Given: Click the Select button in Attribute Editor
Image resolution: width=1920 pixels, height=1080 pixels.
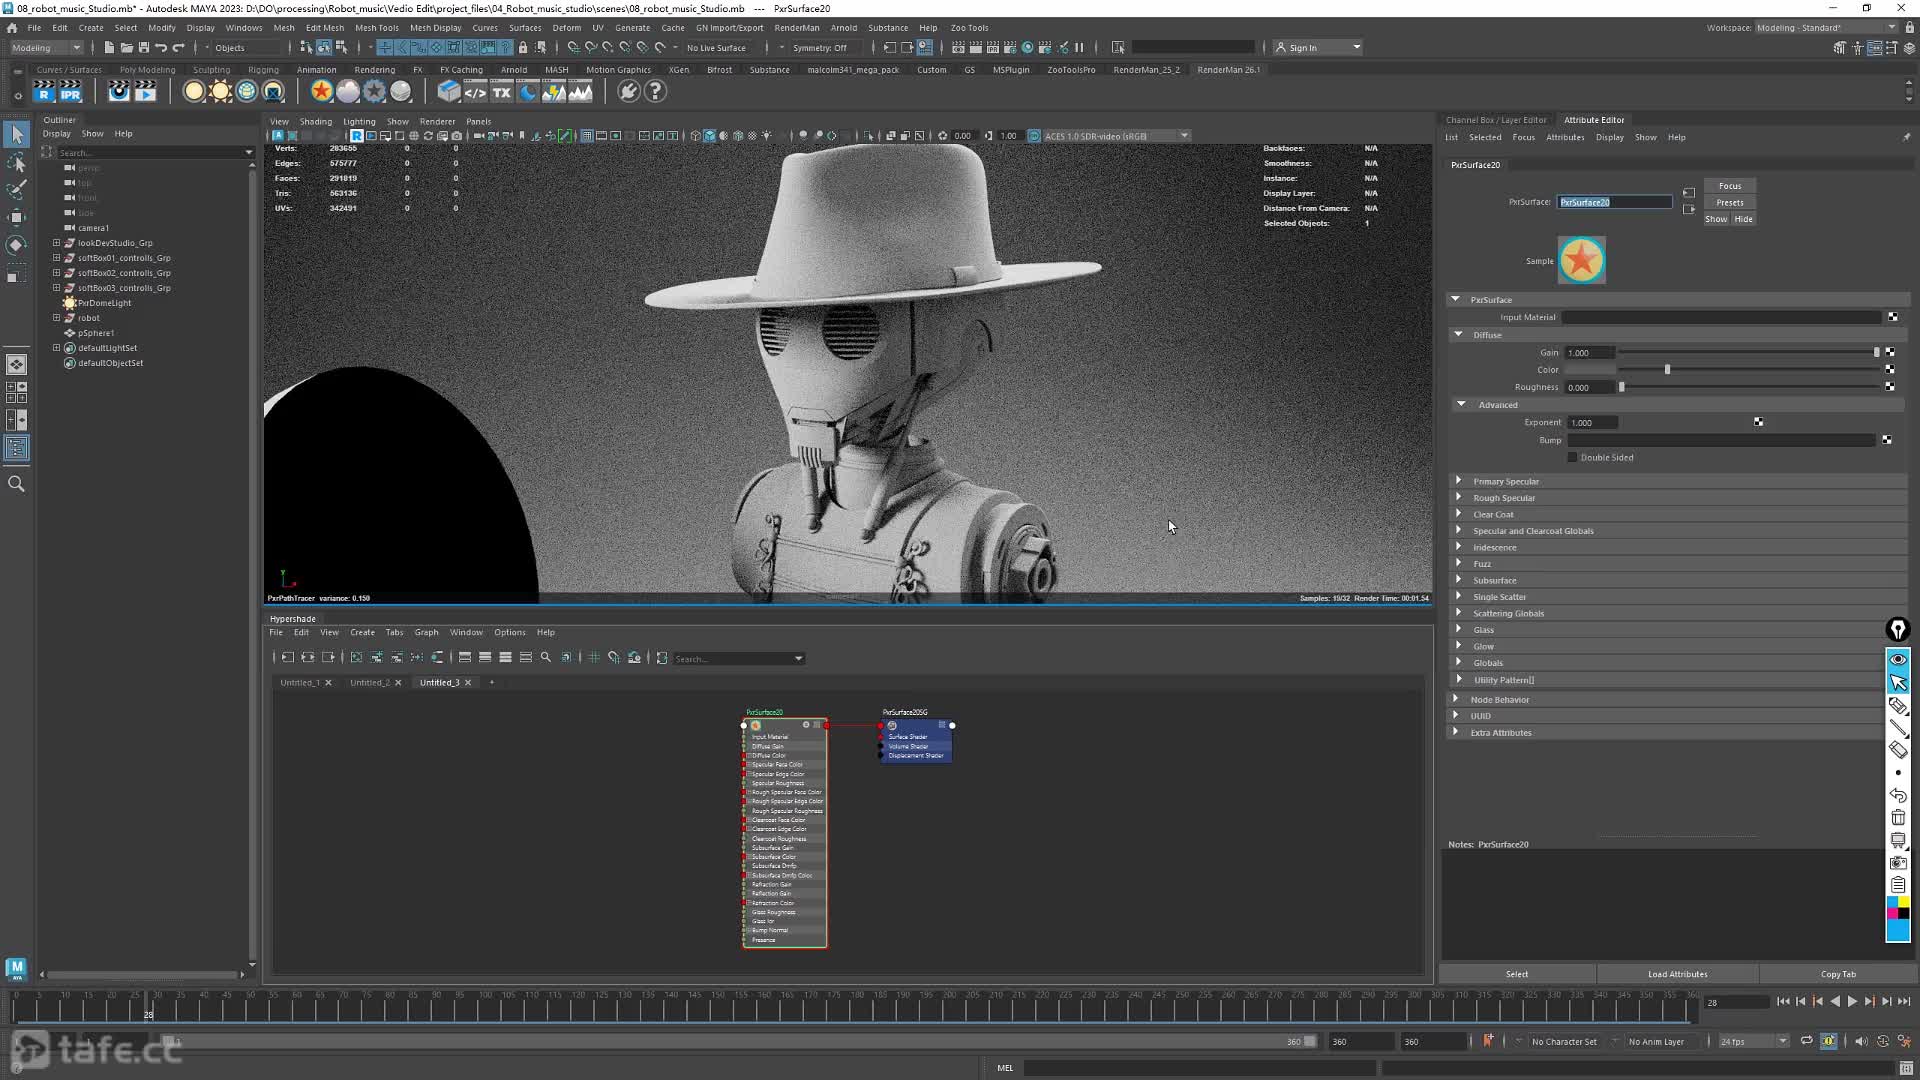Looking at the screenshot, I should tap(1517, 974).
